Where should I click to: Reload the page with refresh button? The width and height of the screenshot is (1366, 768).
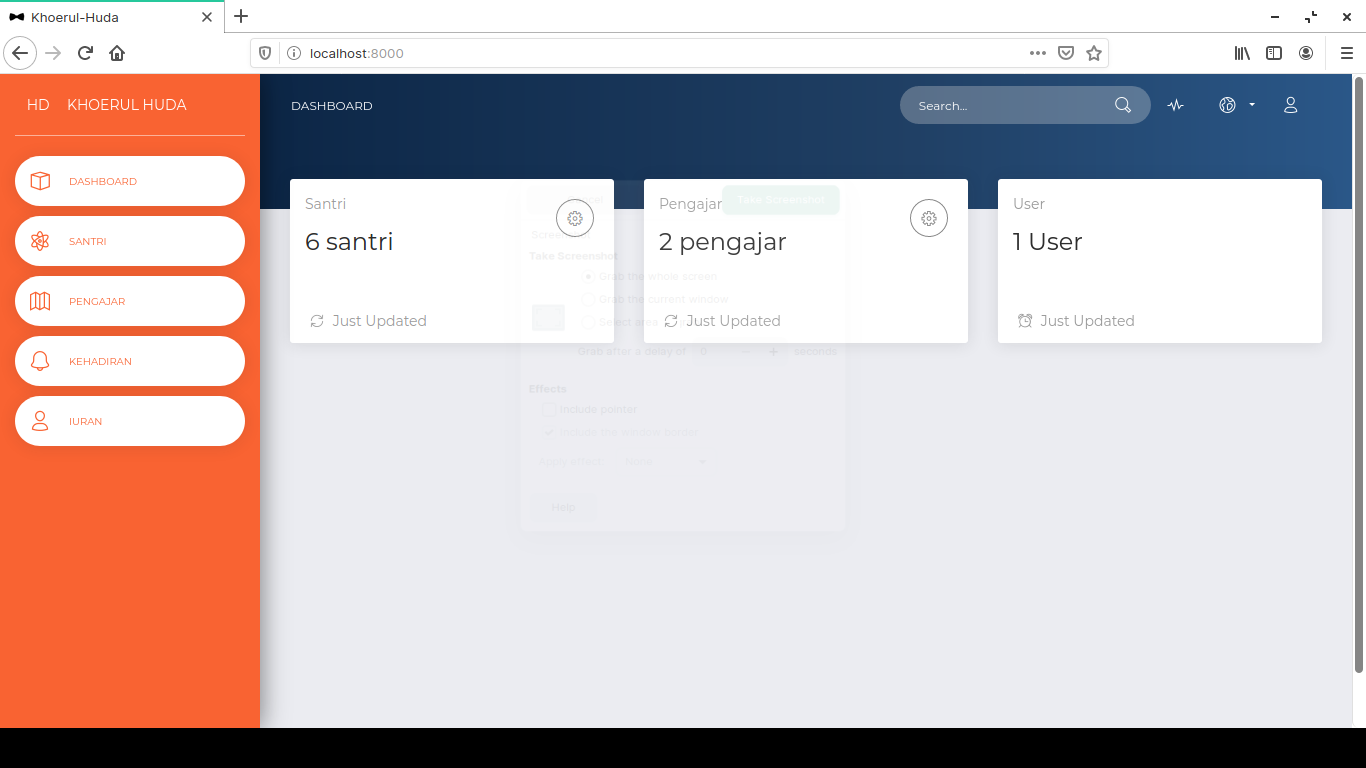85,53
